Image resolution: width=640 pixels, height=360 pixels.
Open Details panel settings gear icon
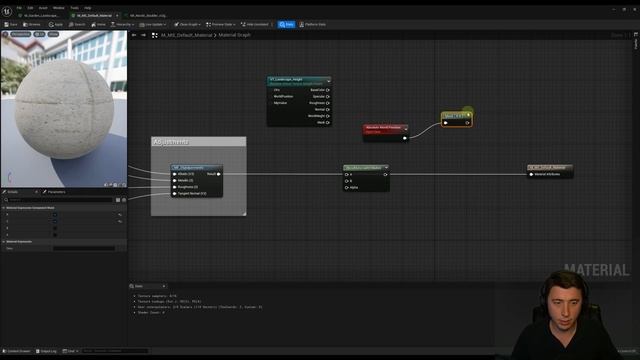[124, 200]
